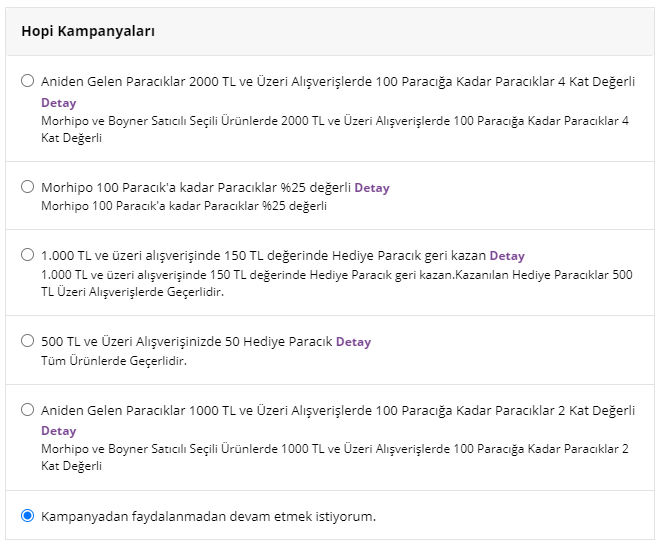Select 1.000 TL 150 TL Hediye Paracık radio
The width and height of the screenshot is (664, 555).
point(28,255)
